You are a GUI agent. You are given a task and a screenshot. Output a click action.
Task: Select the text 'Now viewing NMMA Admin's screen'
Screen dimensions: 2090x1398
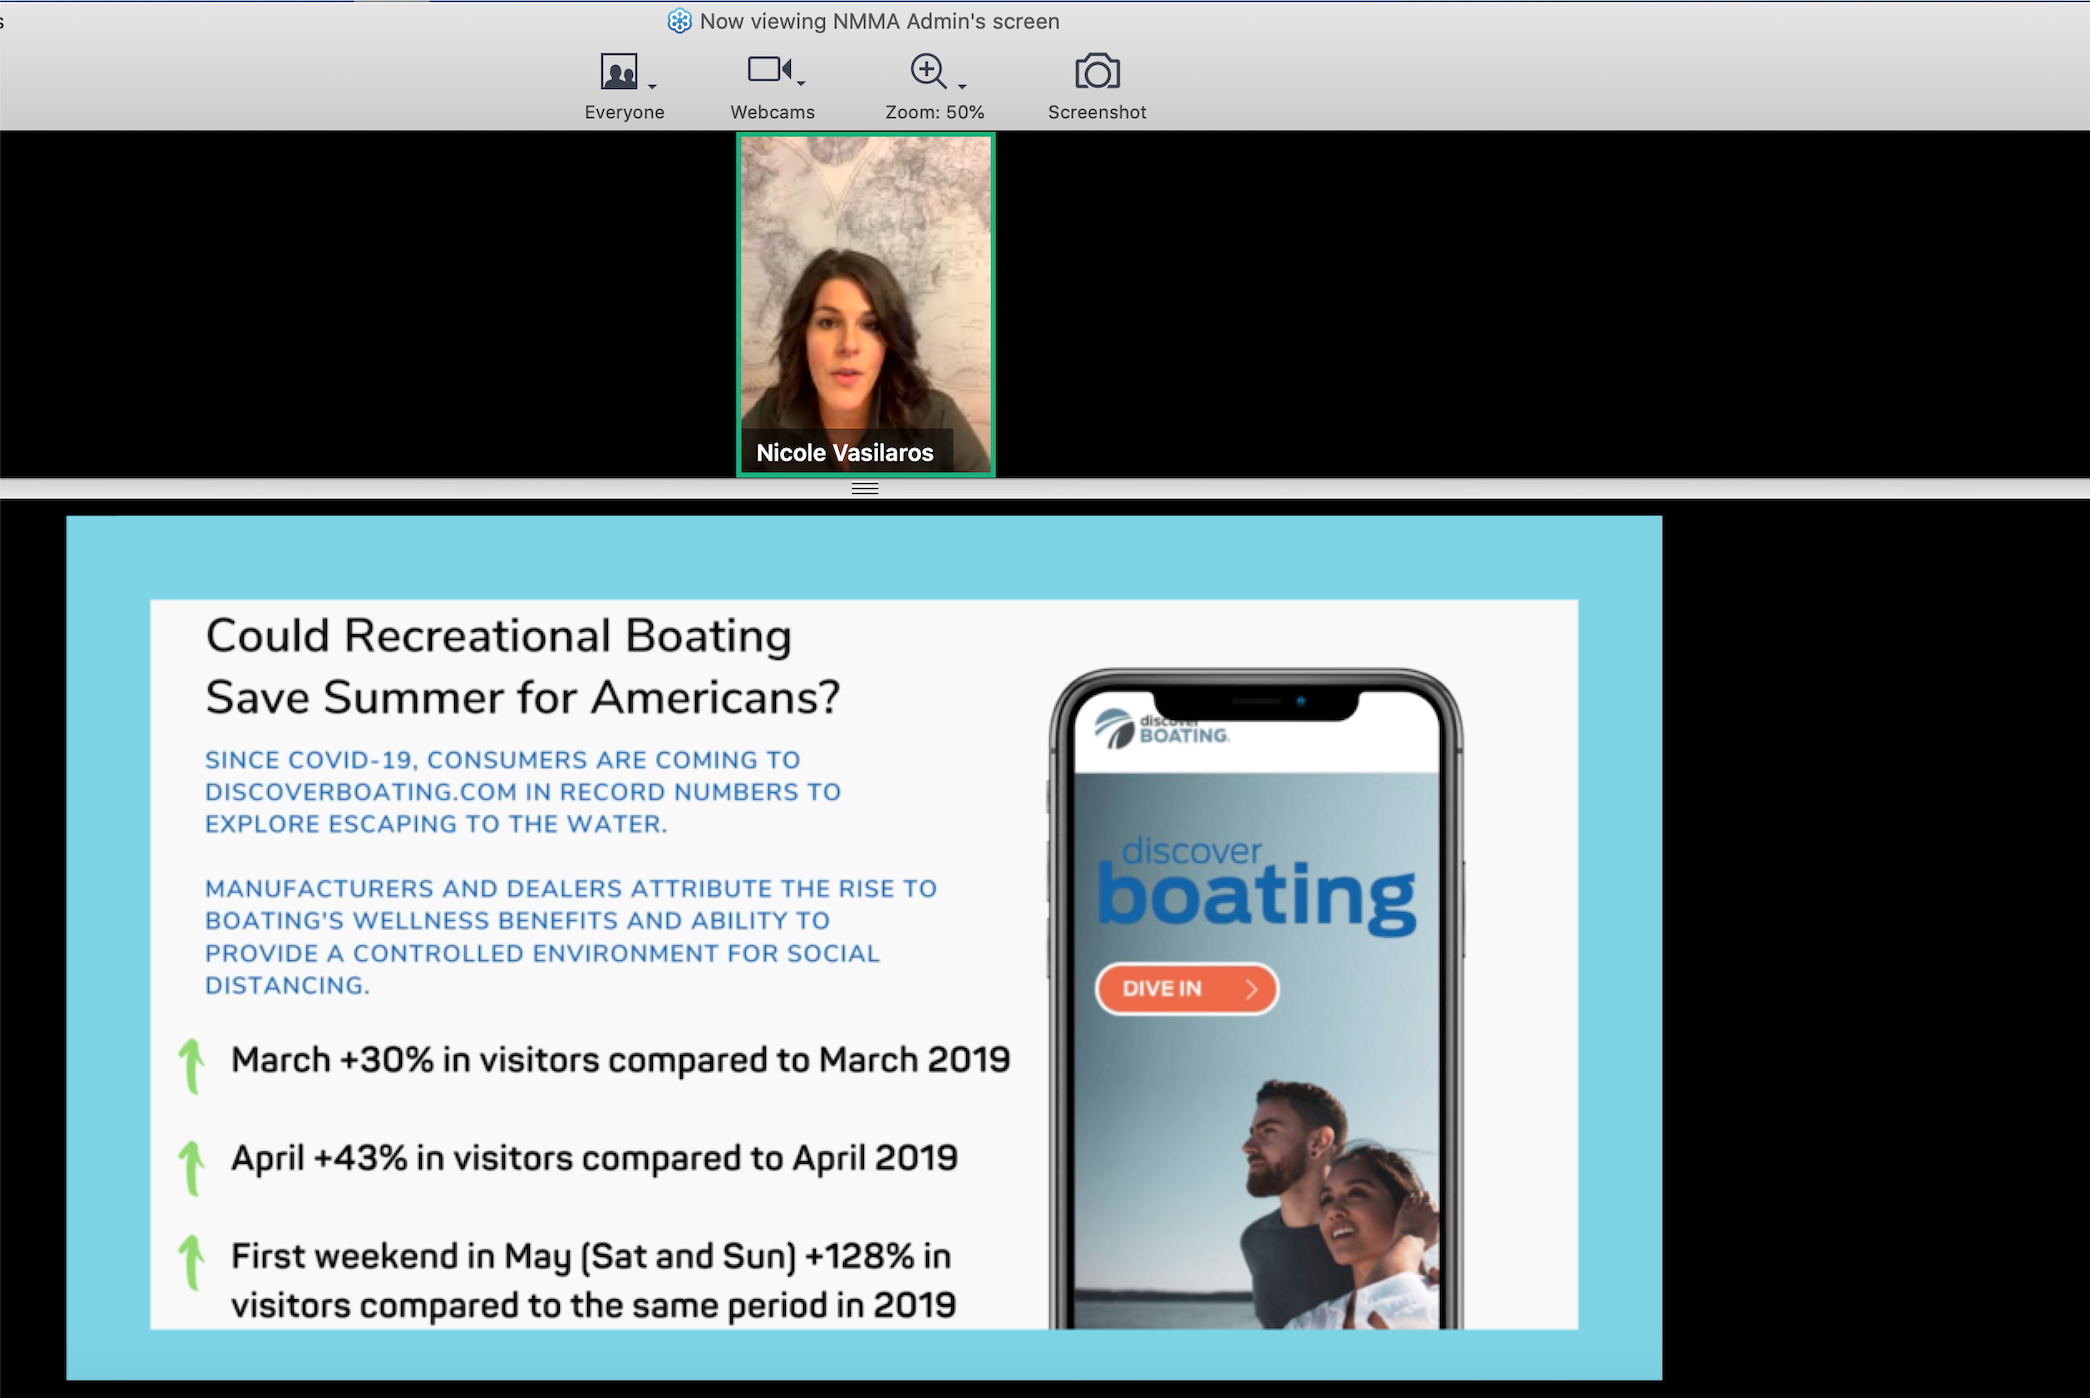click(x=879, y=21)
